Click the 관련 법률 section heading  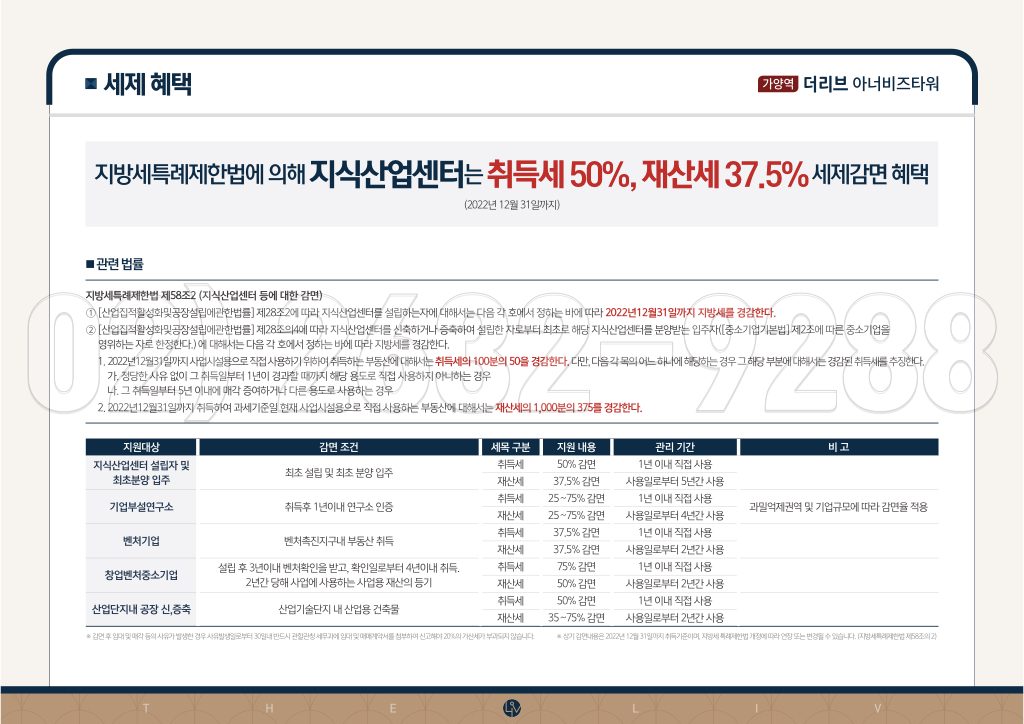tap(114, 264)
